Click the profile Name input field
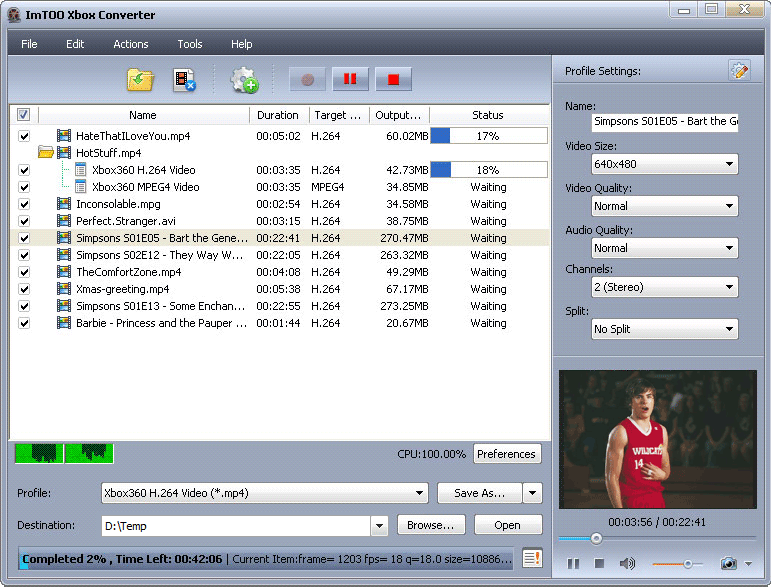The height and width of the screenshot is (587, 771). 664,121
